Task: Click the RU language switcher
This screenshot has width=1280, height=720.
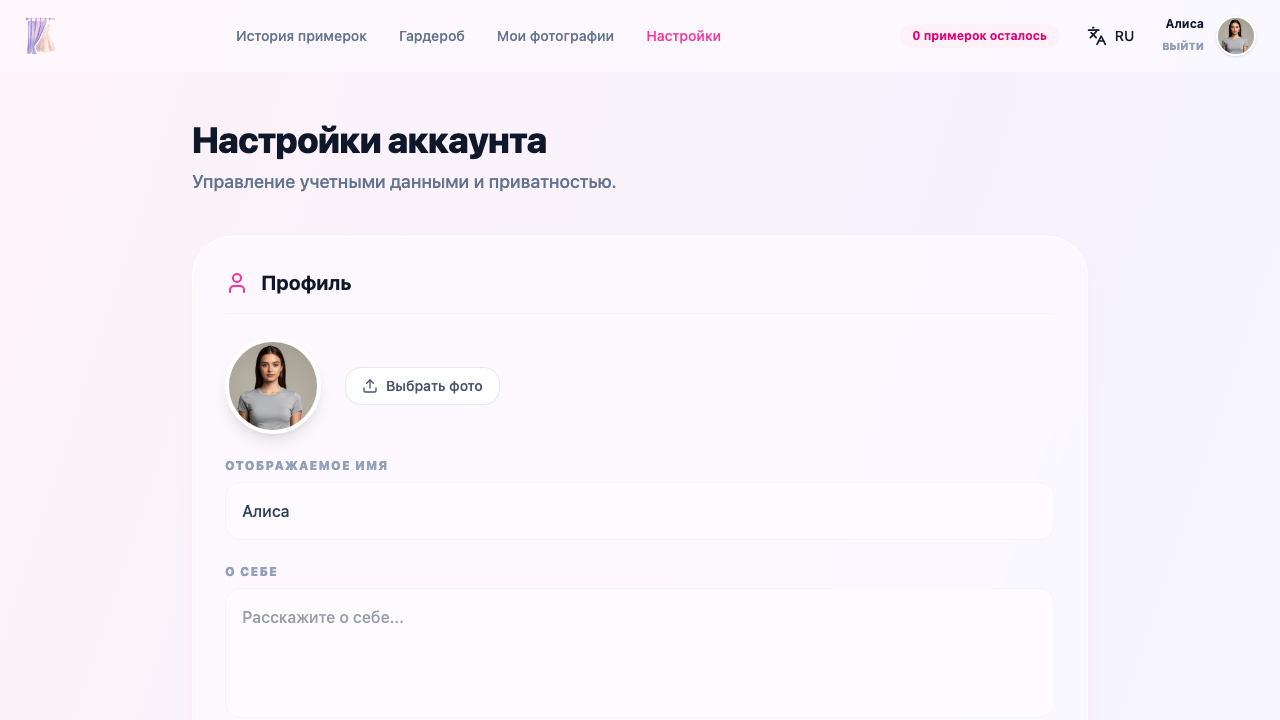Action: pos(1124,35)
